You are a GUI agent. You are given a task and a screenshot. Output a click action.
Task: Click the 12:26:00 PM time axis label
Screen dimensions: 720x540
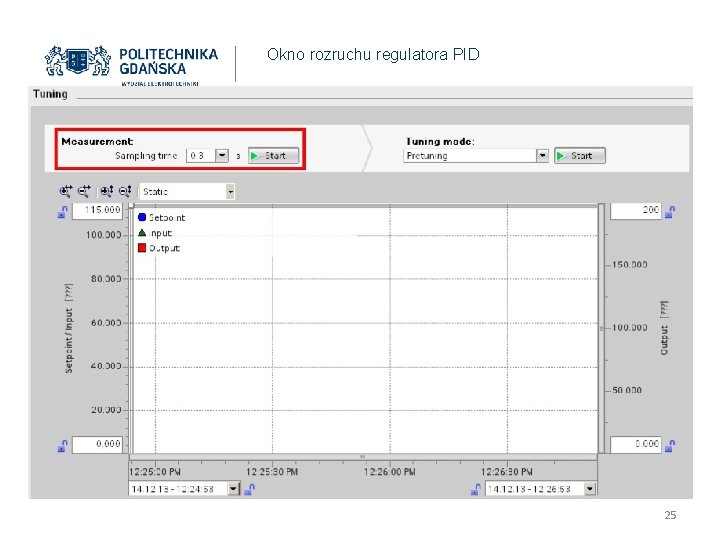[389, 472]
